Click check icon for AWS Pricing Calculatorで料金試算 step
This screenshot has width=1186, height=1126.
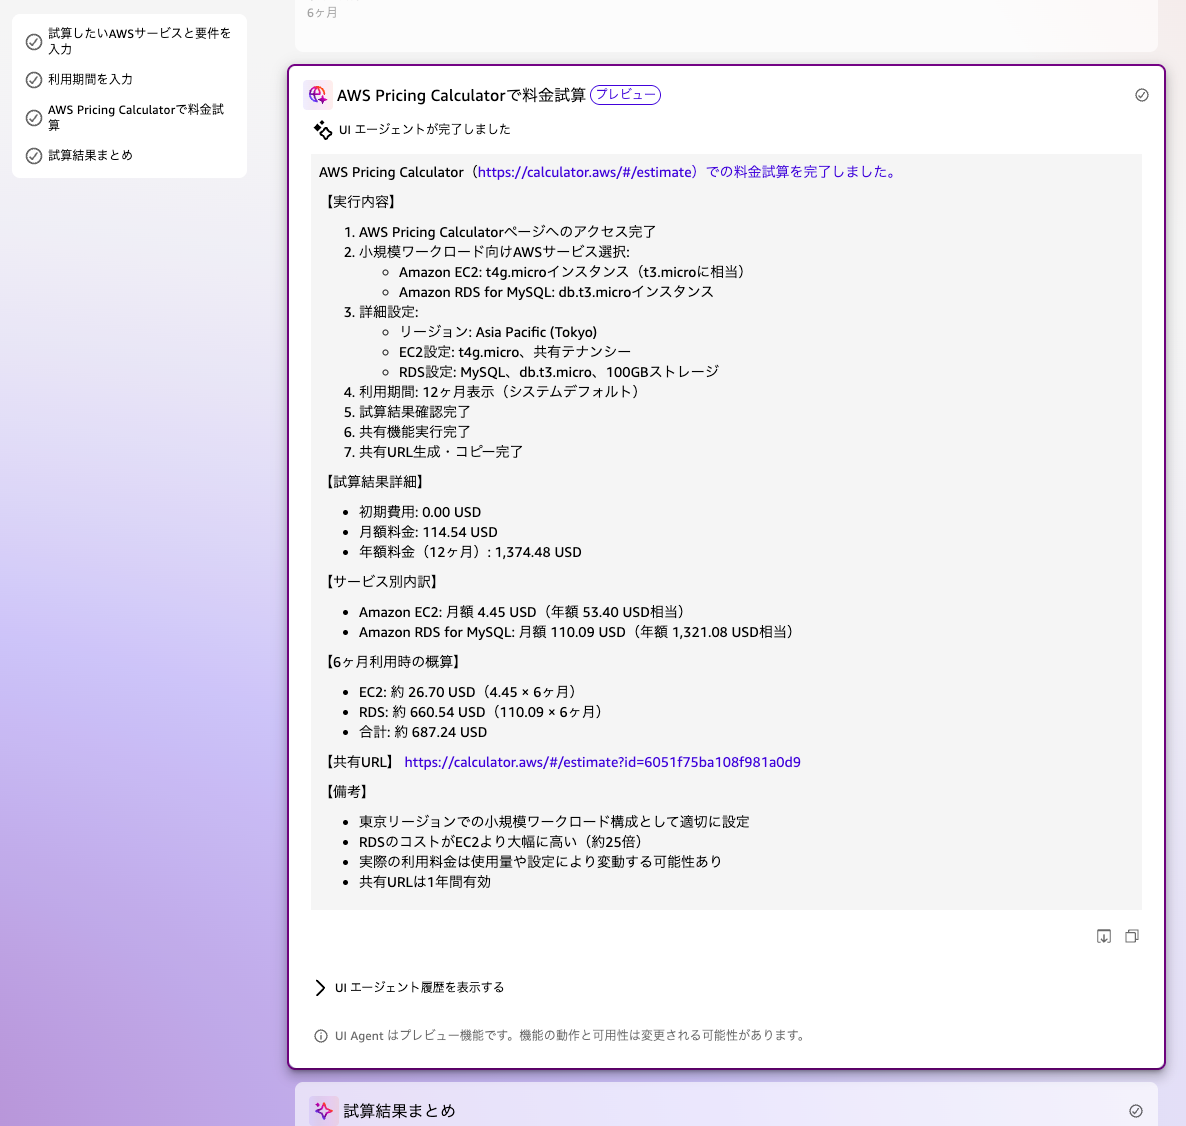click(33, 118)
